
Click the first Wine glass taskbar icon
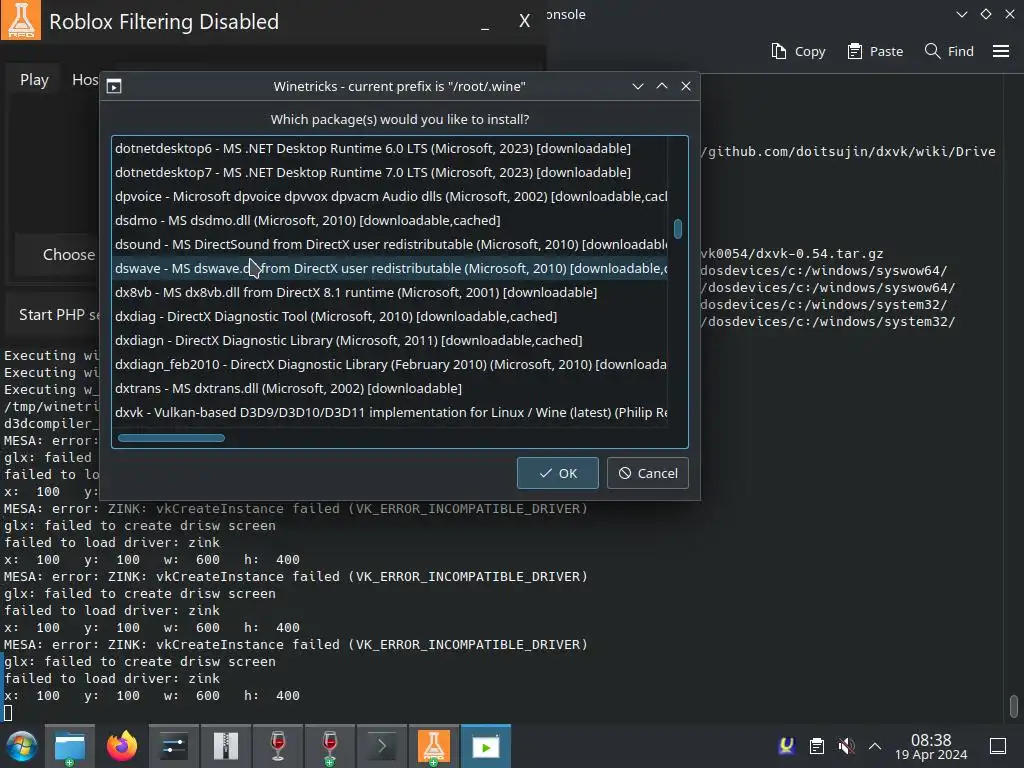pyautogui.click(x=278, y=746)
